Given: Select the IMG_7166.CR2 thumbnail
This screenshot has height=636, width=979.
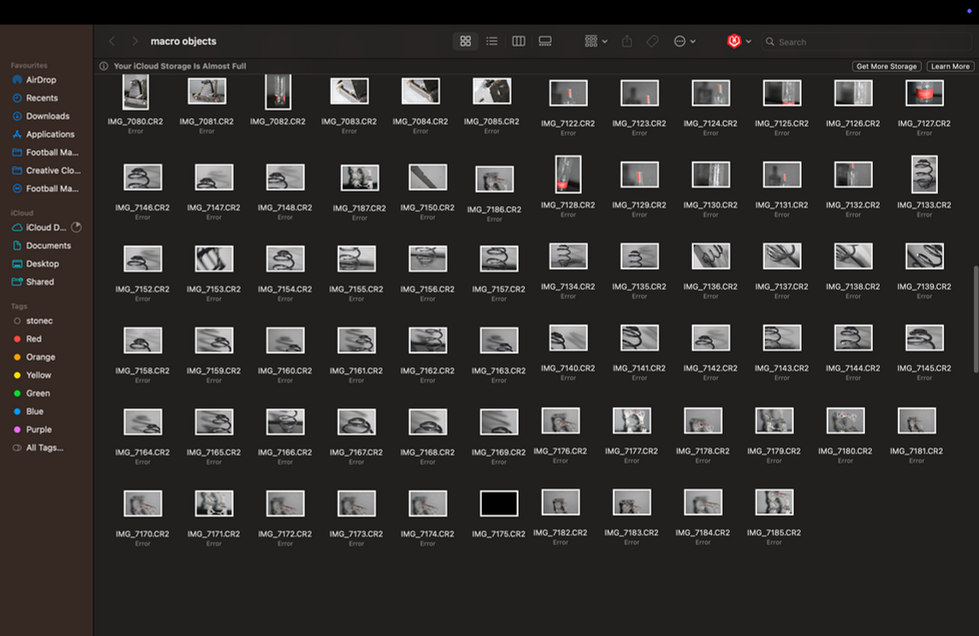Looking at the screenshot, I should tap(285, 421).
